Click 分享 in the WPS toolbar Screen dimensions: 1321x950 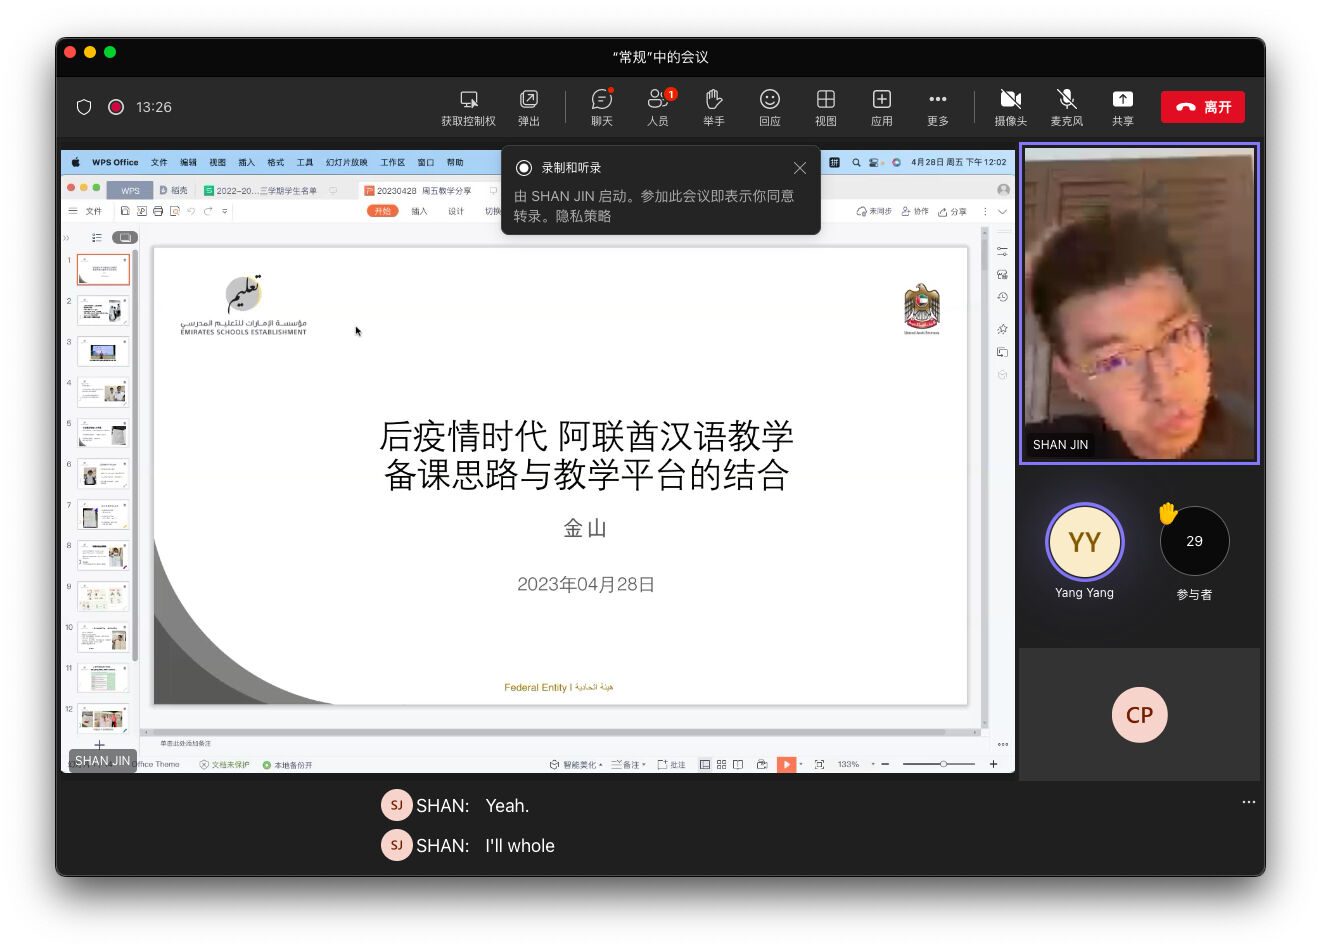(x=952, y=211)
